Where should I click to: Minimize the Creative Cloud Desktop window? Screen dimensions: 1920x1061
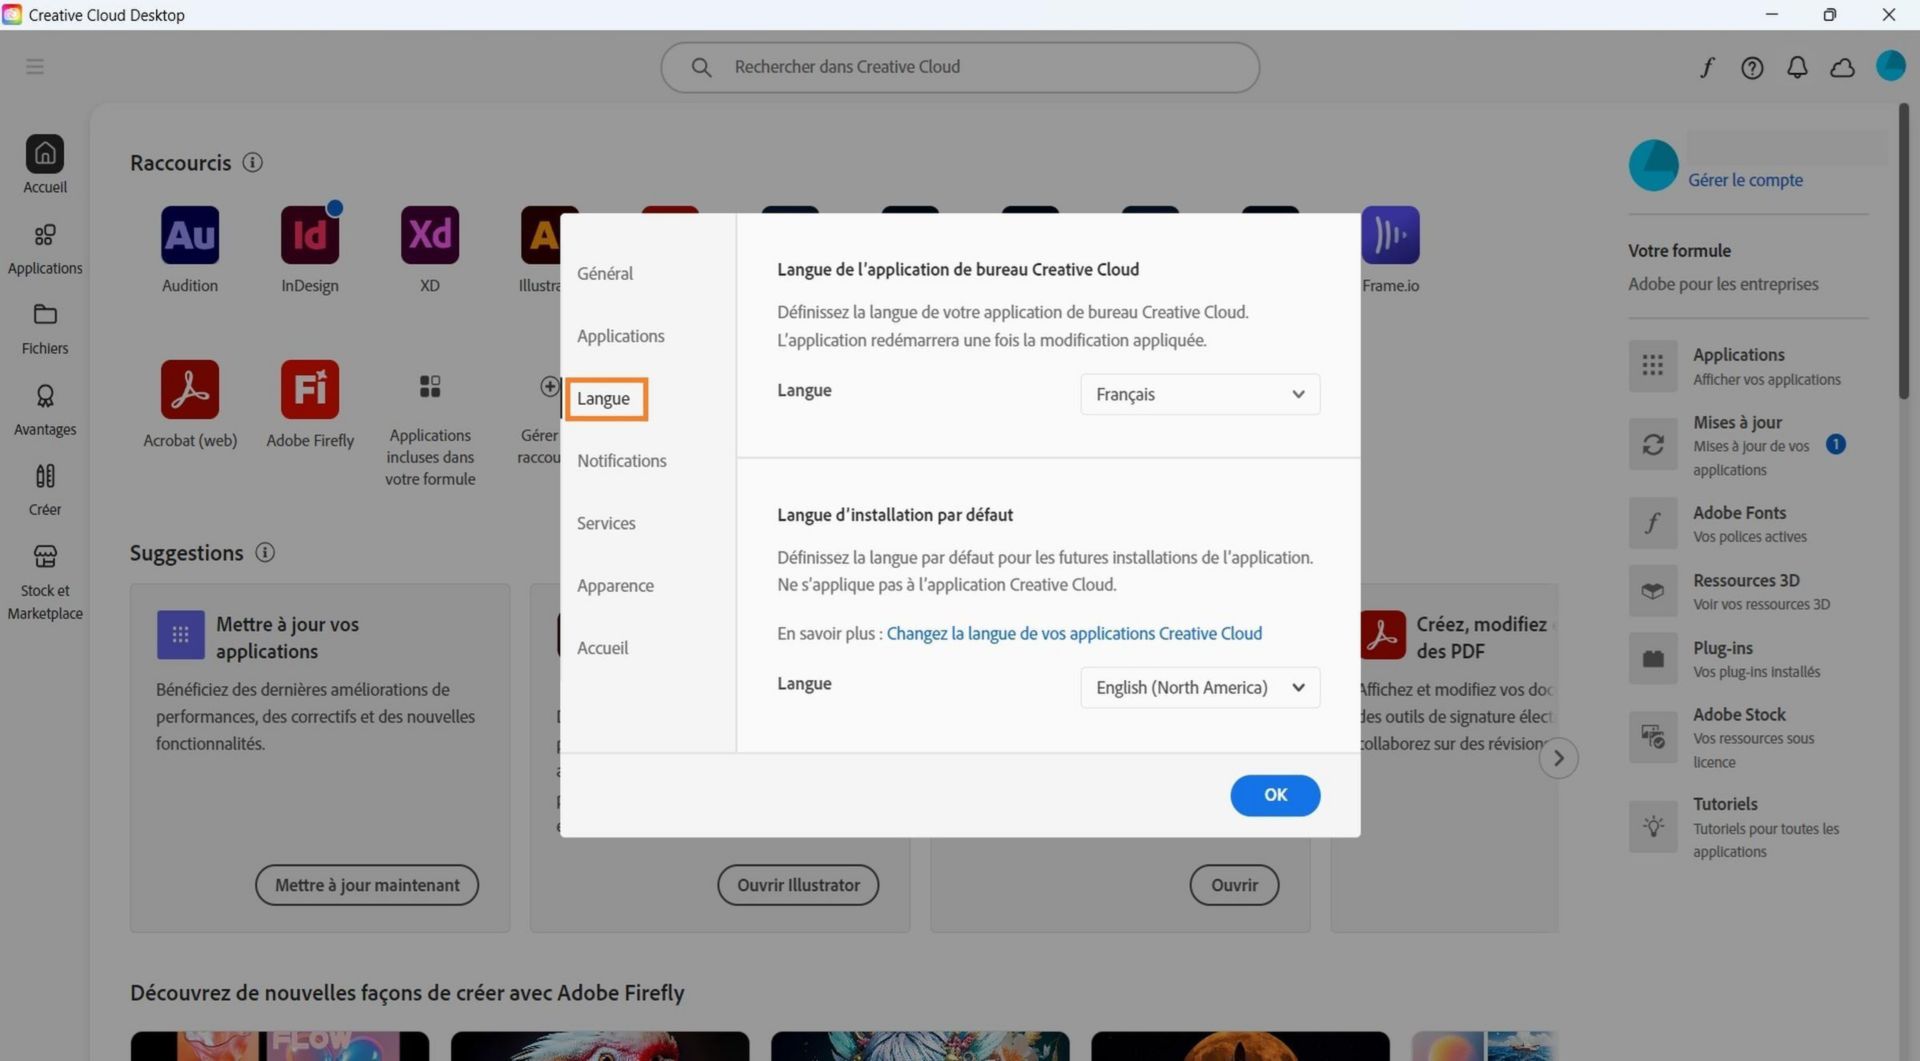(1772, 15)
